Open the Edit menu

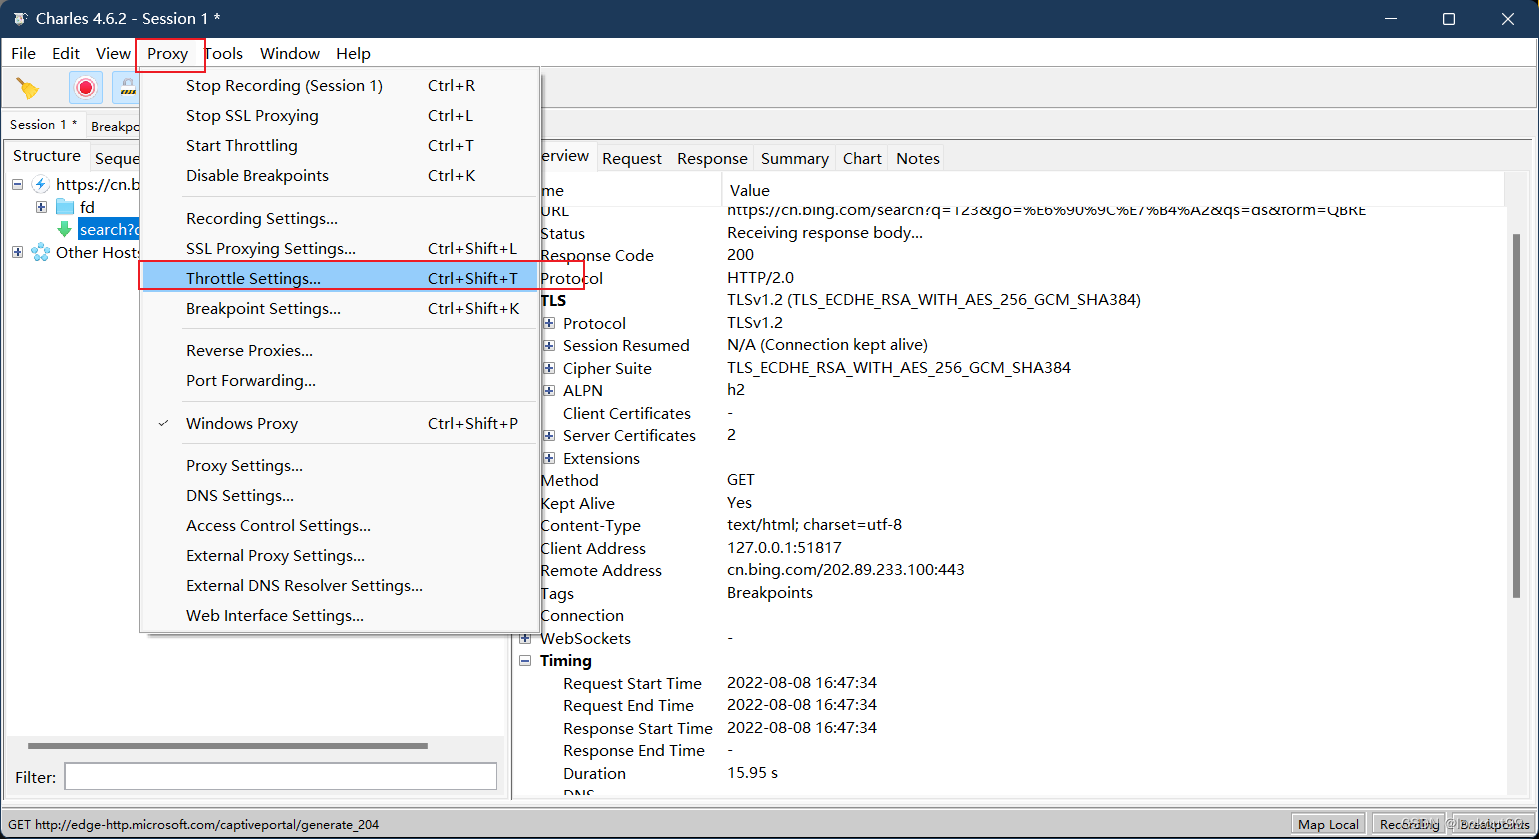pos(66,54)
